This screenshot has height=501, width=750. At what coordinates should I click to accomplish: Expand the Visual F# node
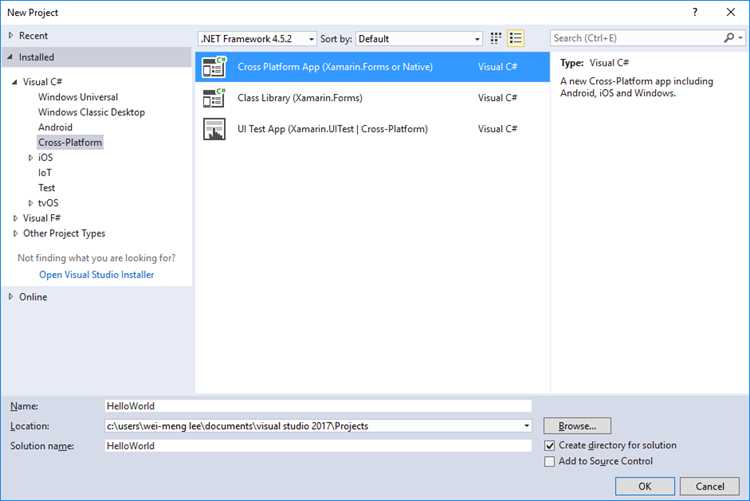(15, 218)
